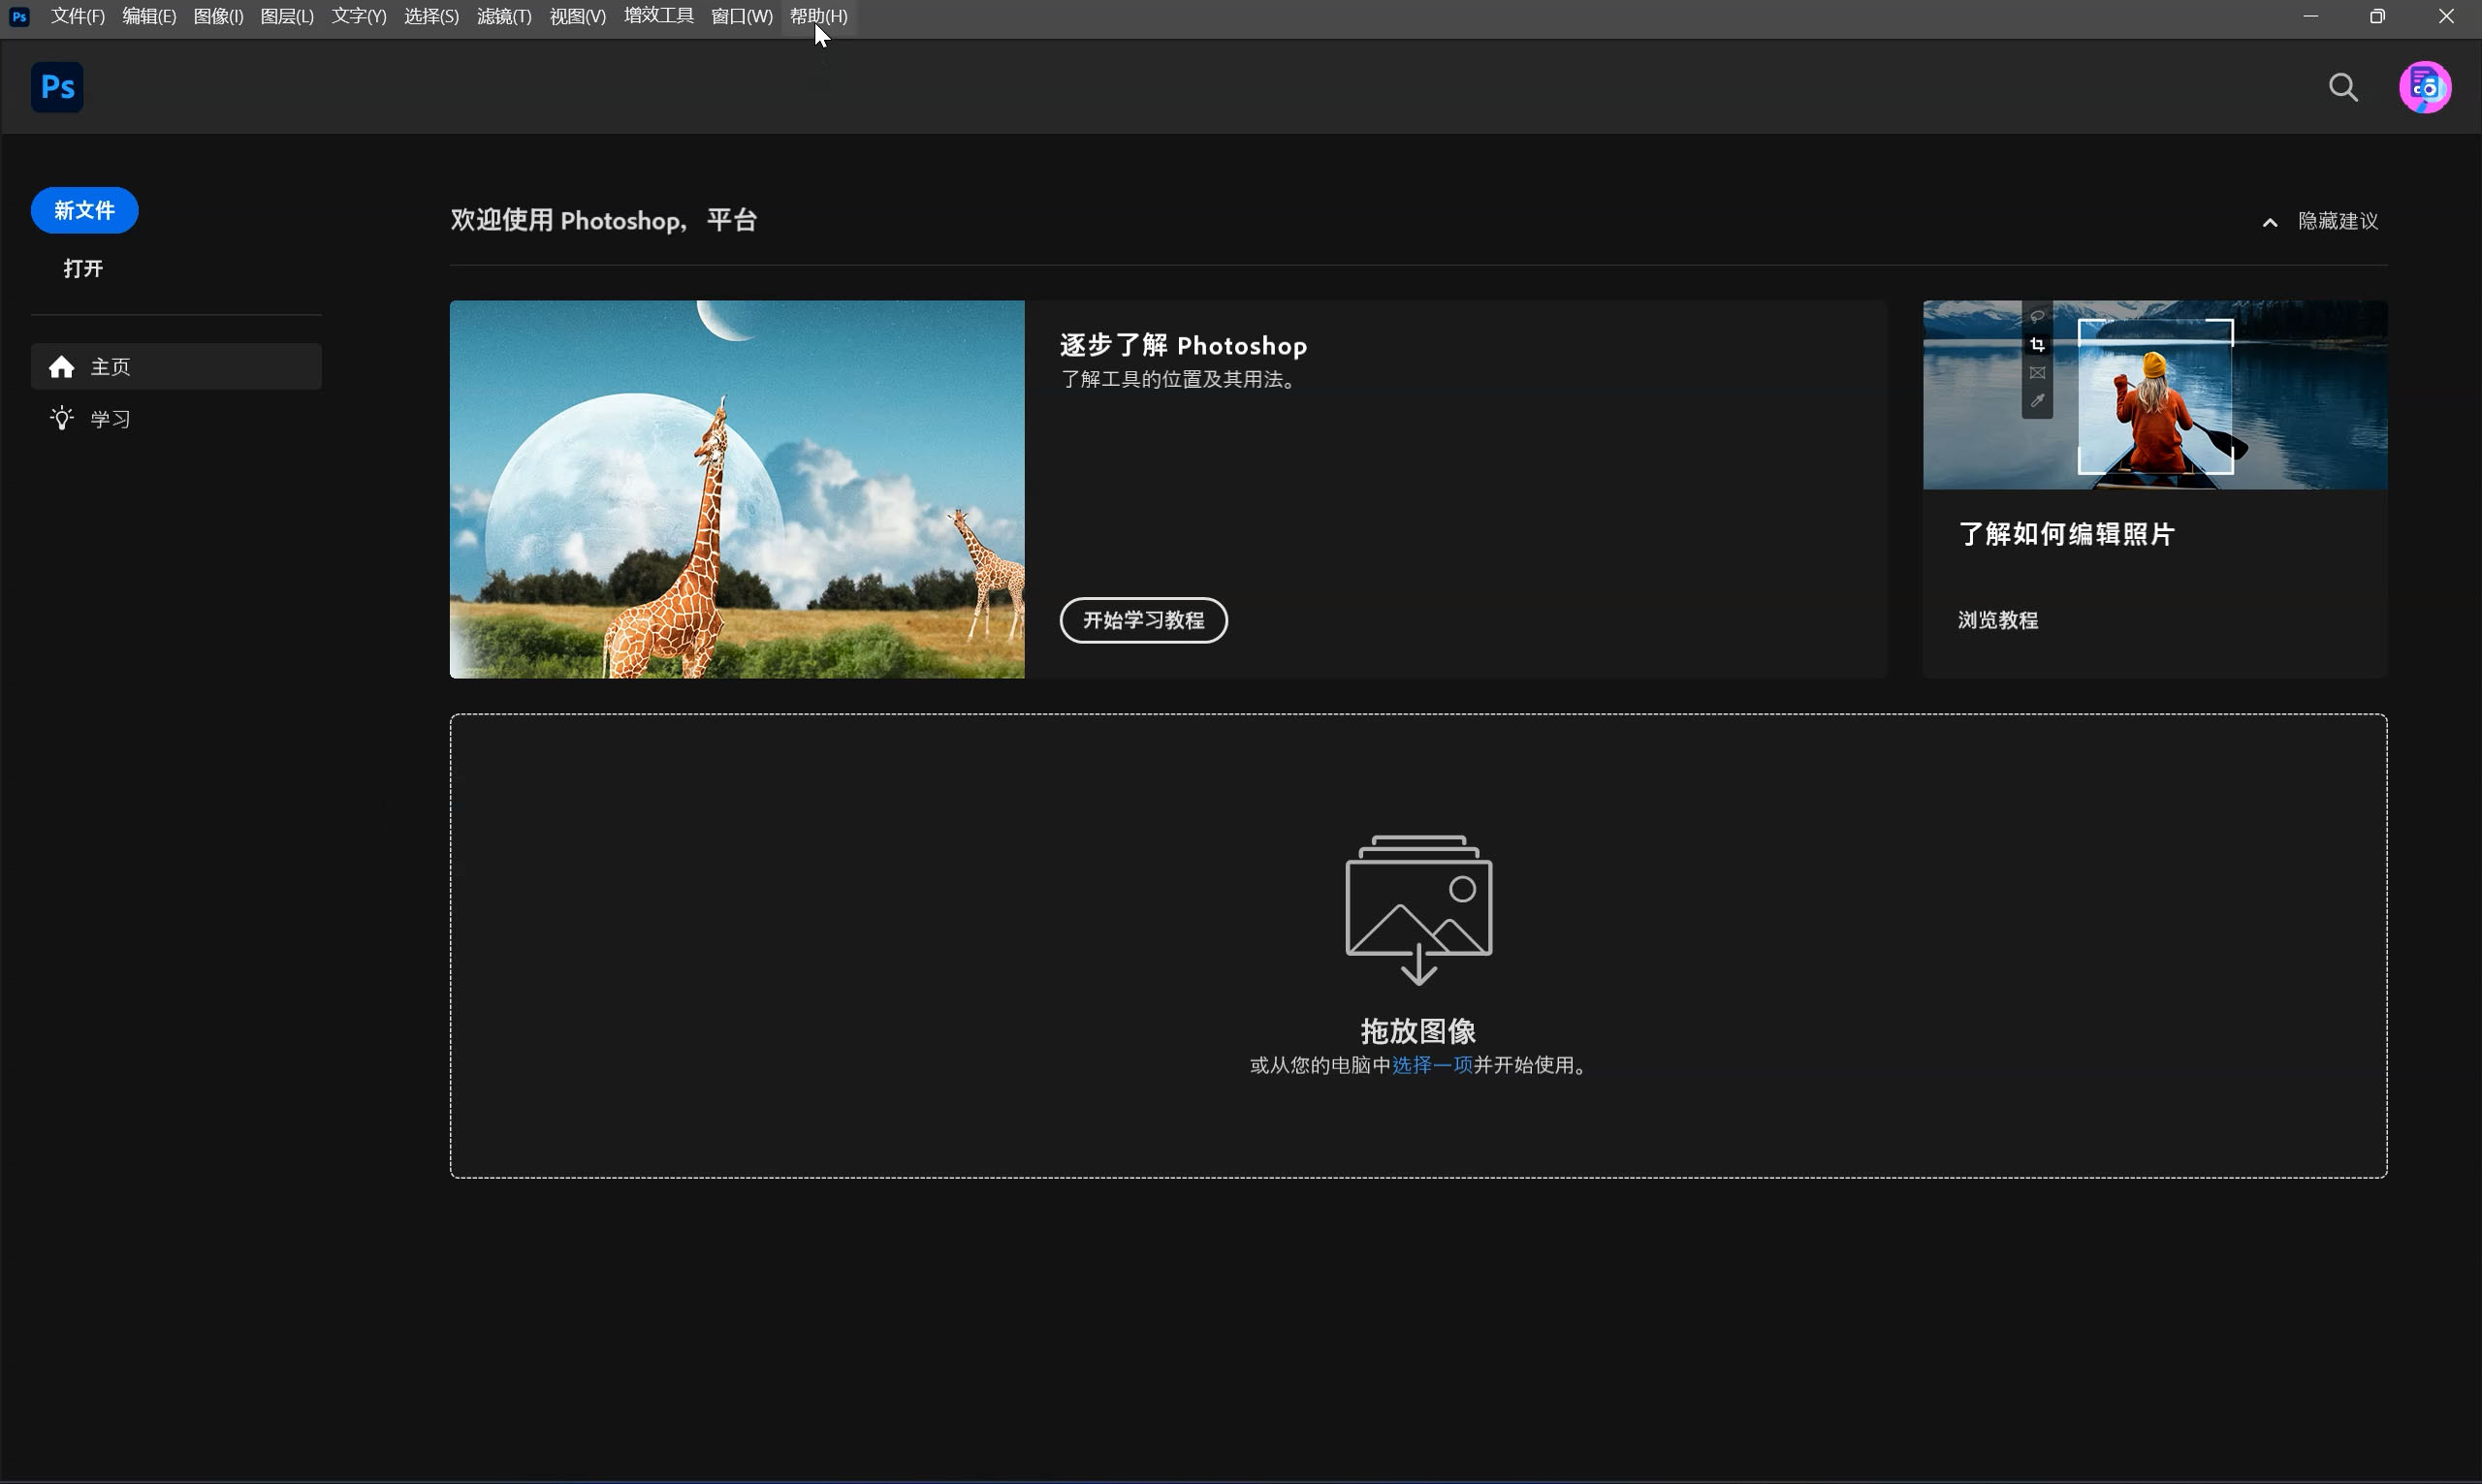Click the 选择一项 link
The width and height of the screenshot is (2482, 1484).
[1431, 1065]
